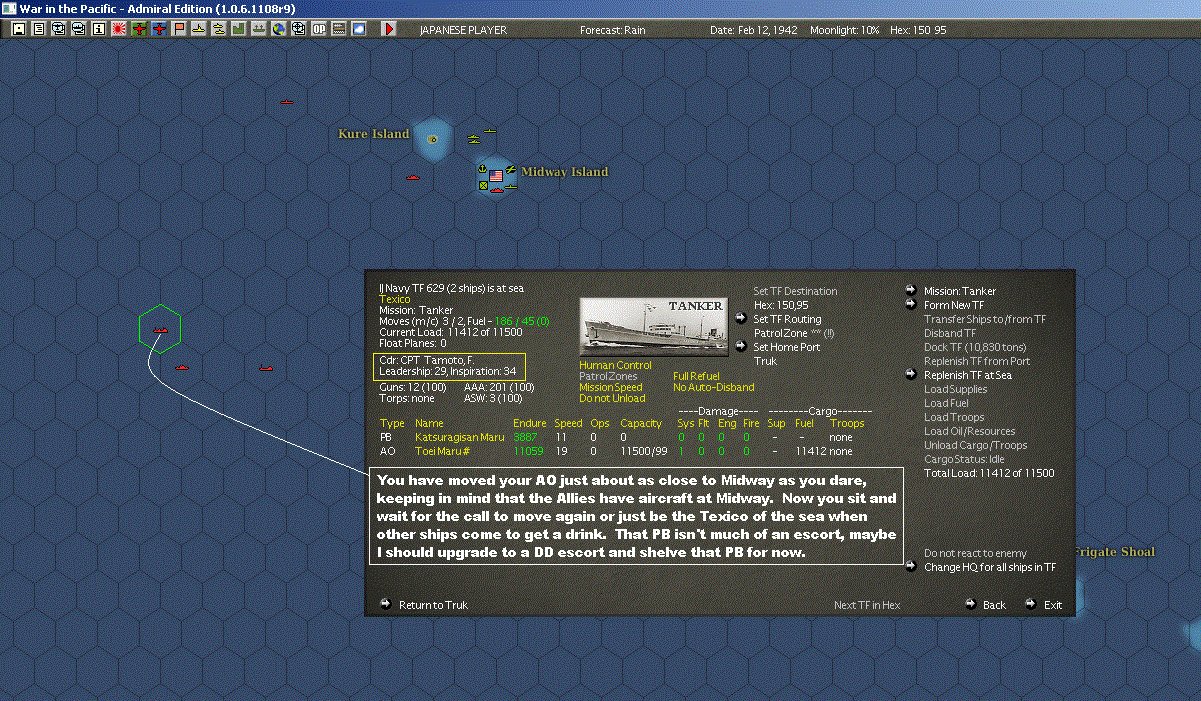Click the Exit button
The width and height of the screenshot is (1201, 701).
[1053, 605]
